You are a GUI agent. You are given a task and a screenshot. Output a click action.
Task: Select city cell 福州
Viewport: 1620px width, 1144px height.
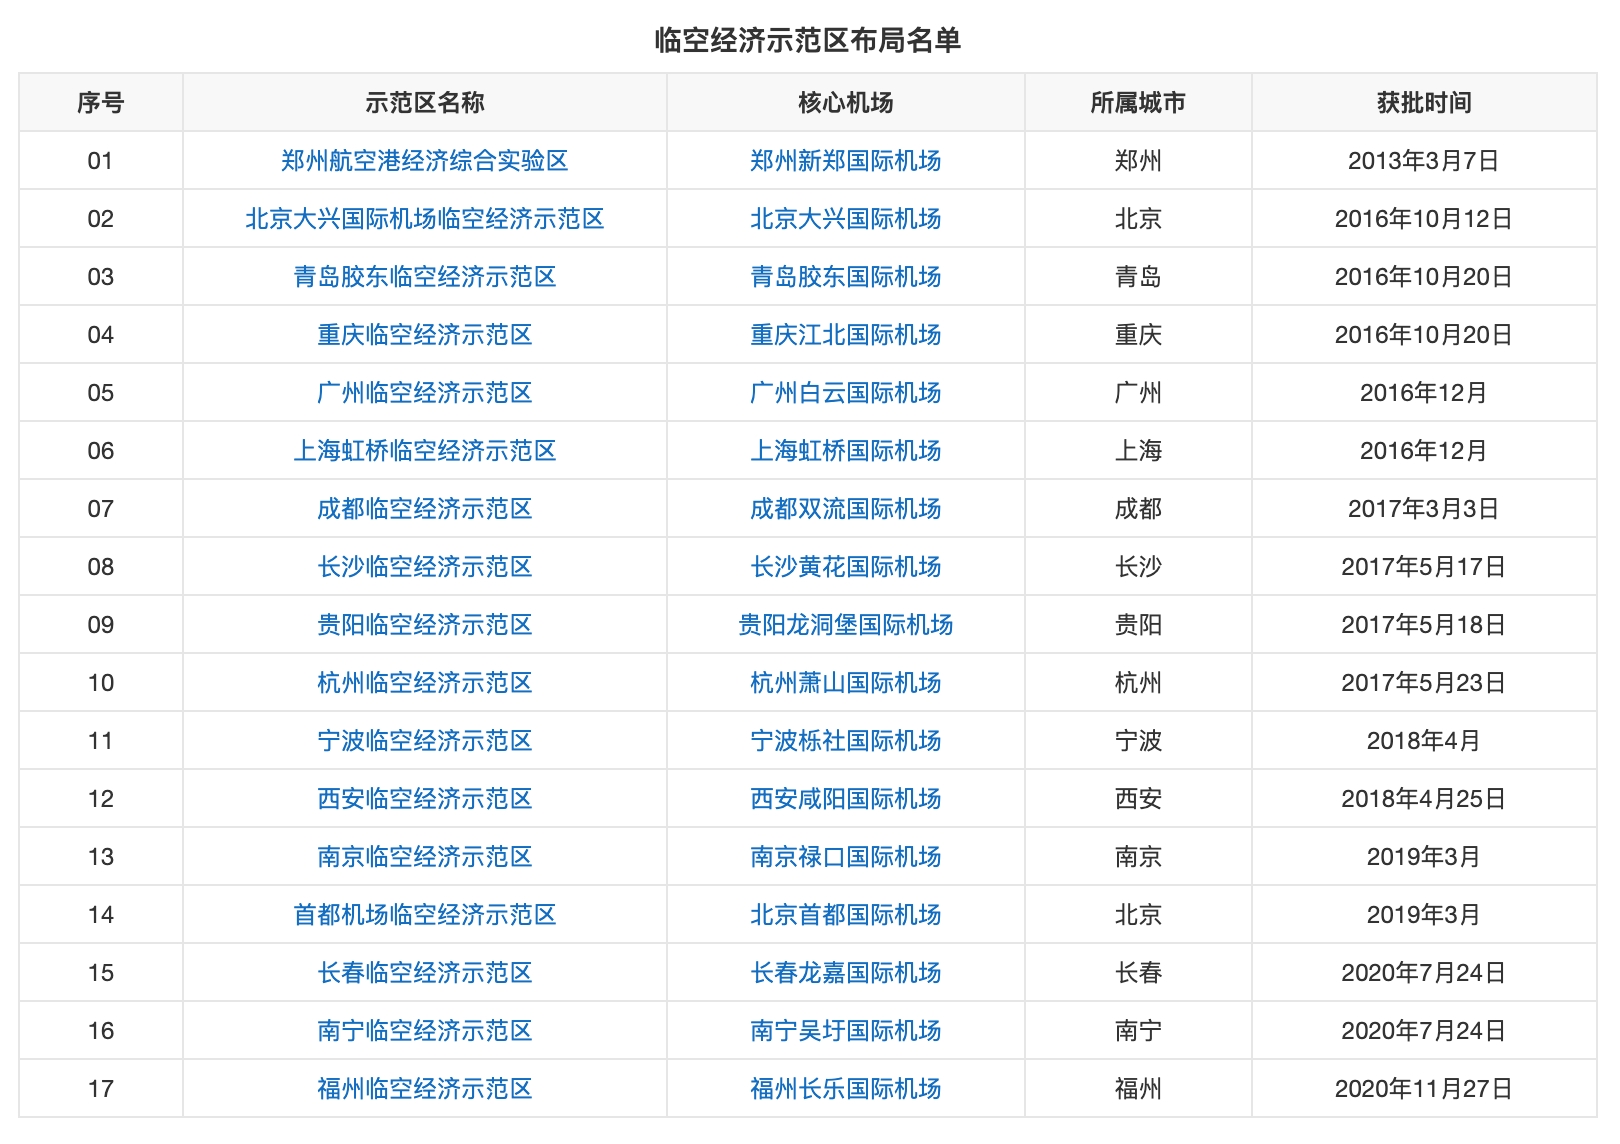[x=1138, y=1089]
